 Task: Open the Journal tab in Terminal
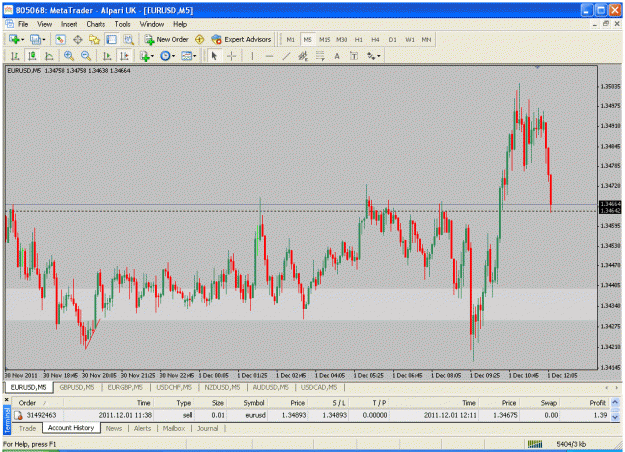click(x=208, y=428)
